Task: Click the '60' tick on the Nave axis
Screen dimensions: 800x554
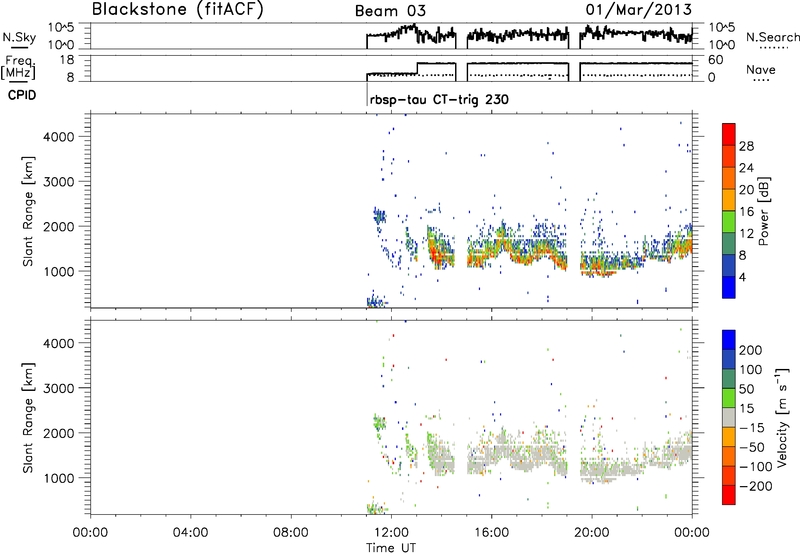Action: pyautogui.click(x=716, y=60)
